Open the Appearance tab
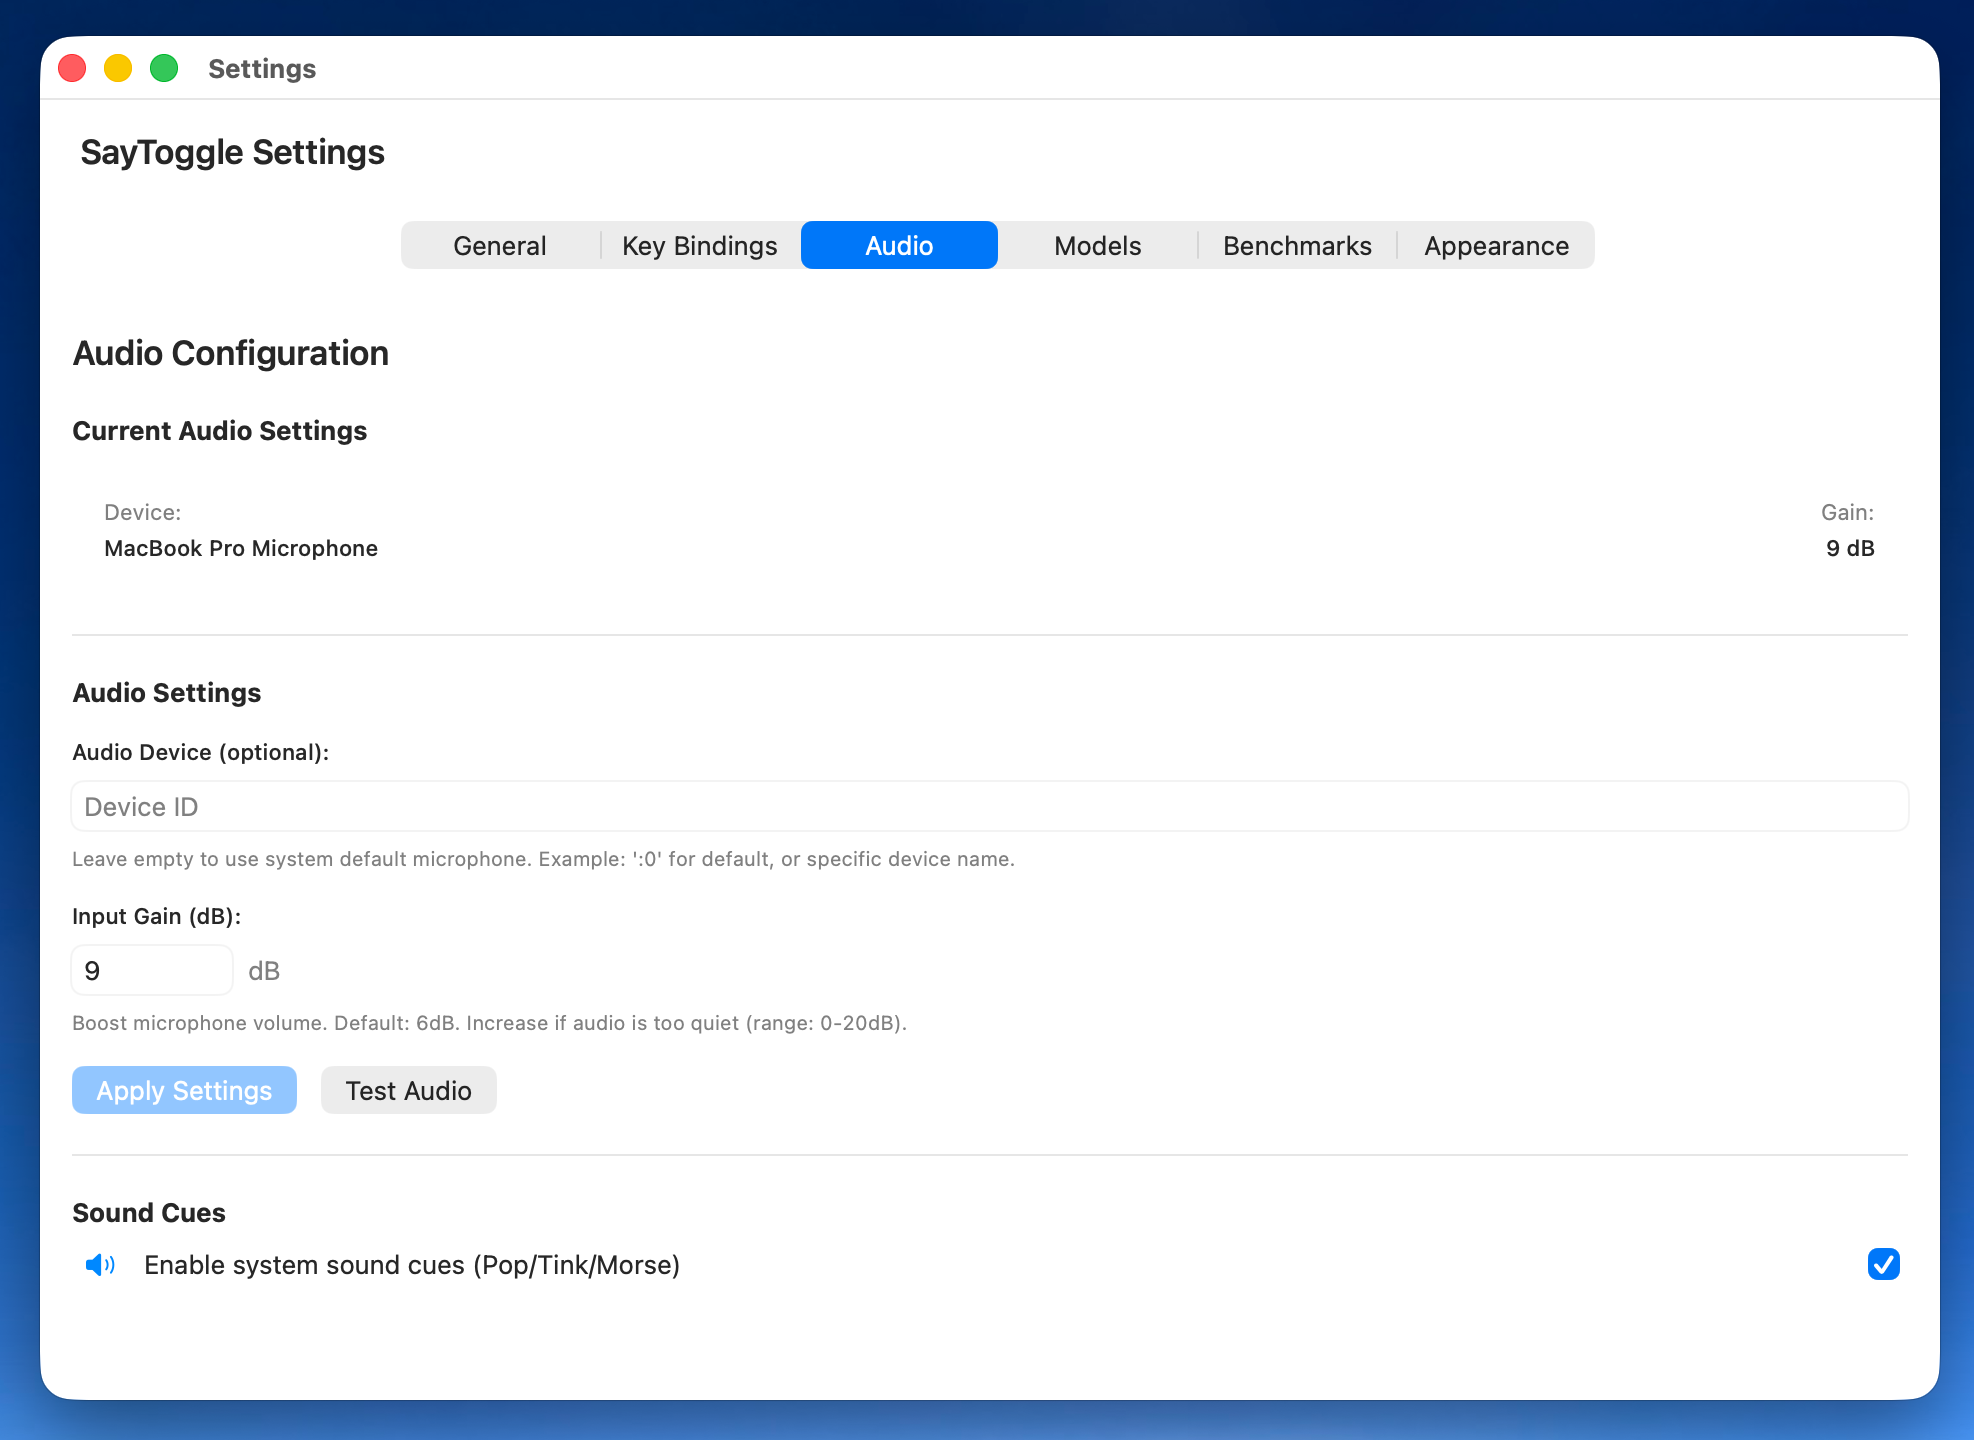Viewport: 1974px width, 1440px height. click(x=1495, y=245)
